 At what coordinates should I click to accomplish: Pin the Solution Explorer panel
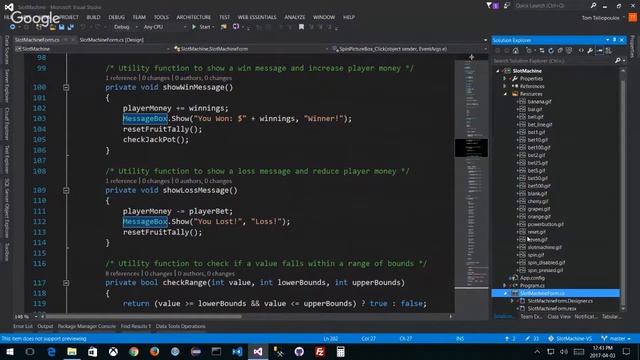coord(614,40)
